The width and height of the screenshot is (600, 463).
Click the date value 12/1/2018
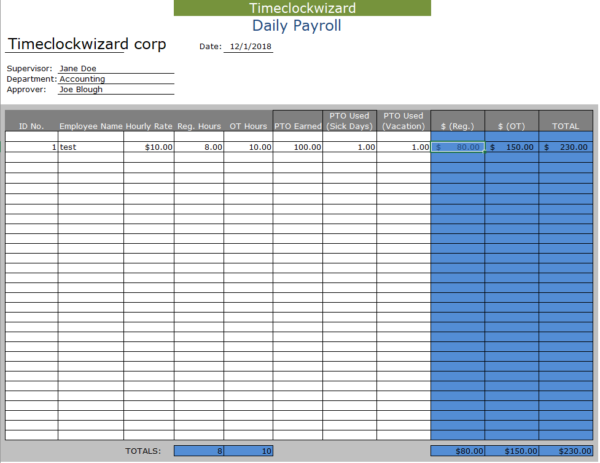(x=251, y=46)
